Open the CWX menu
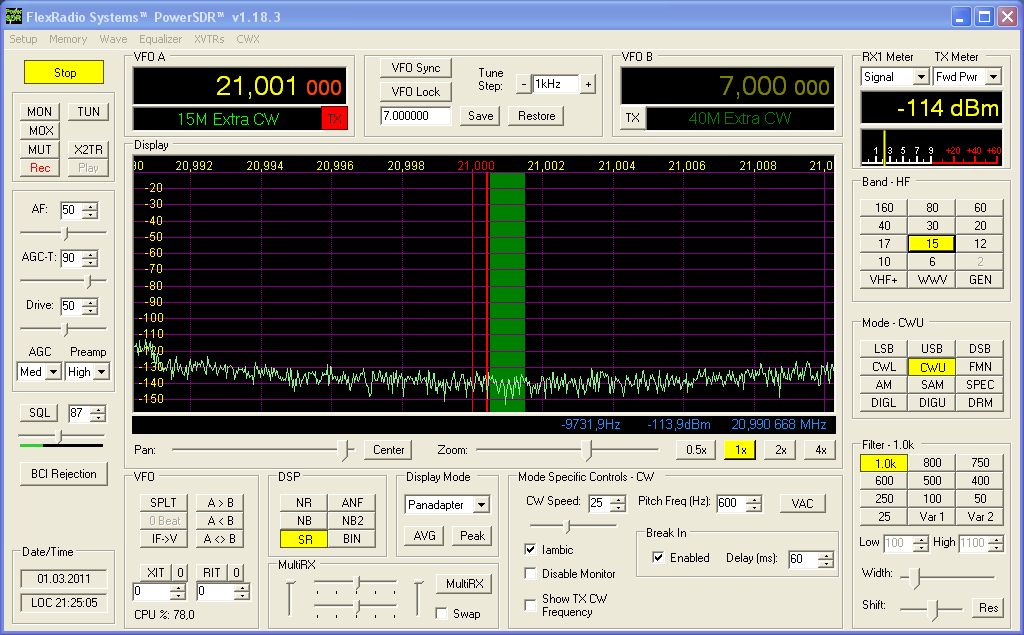 [x=248, y=39]
